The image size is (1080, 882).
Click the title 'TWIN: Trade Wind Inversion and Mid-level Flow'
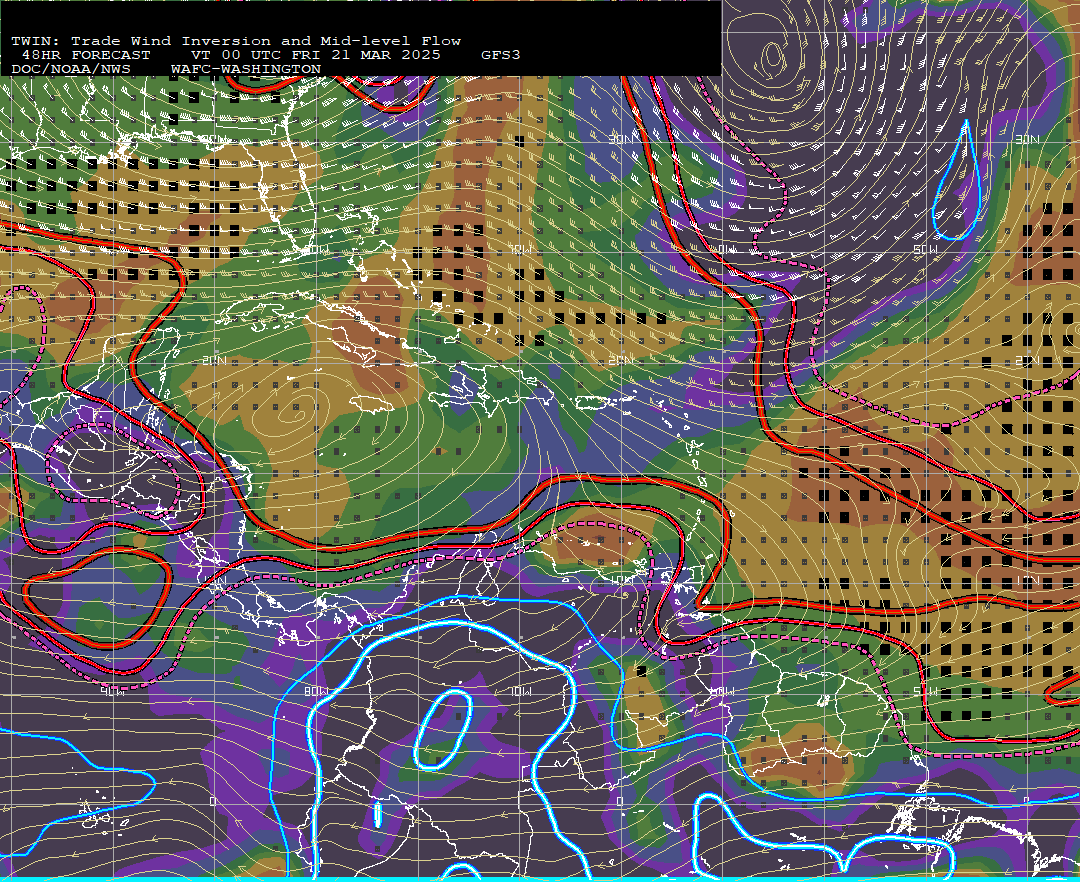[236, 41]
